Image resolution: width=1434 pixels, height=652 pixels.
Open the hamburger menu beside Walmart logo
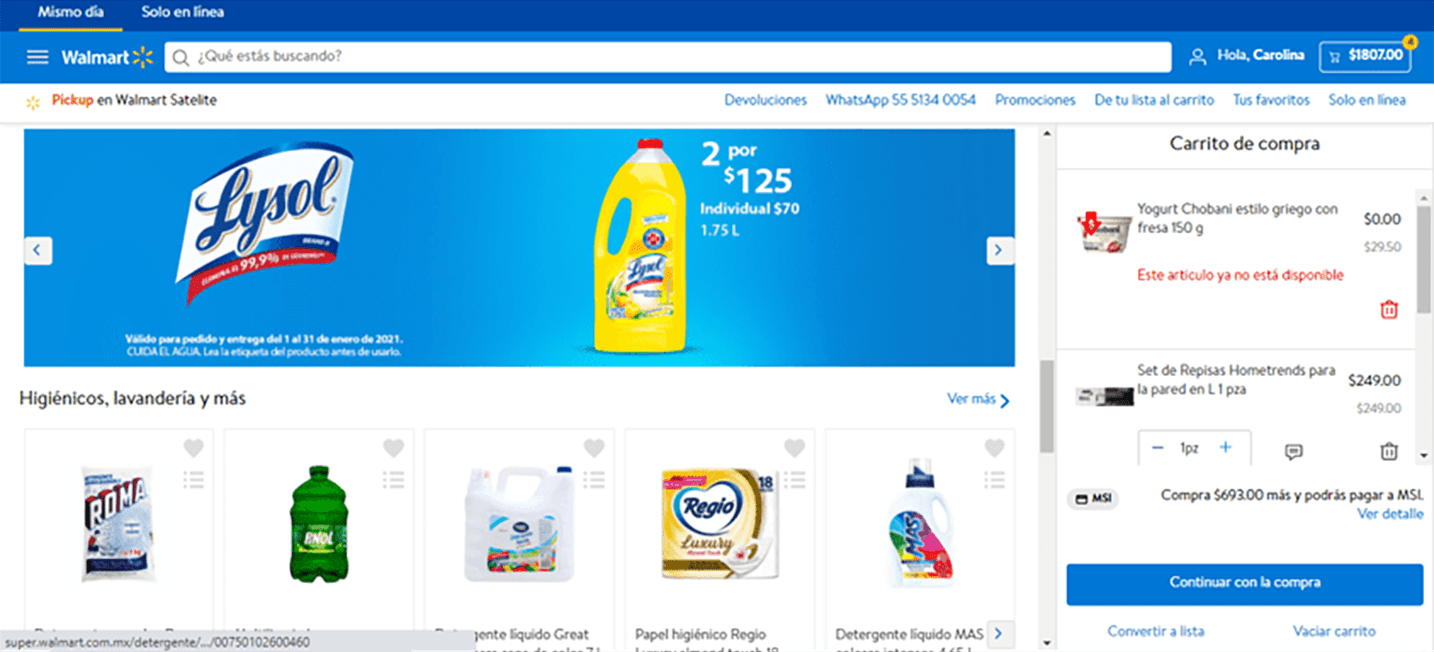click(37, 57)
